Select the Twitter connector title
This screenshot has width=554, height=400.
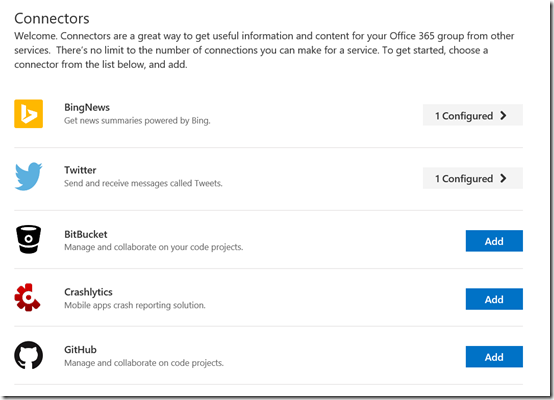coord(80,170)
